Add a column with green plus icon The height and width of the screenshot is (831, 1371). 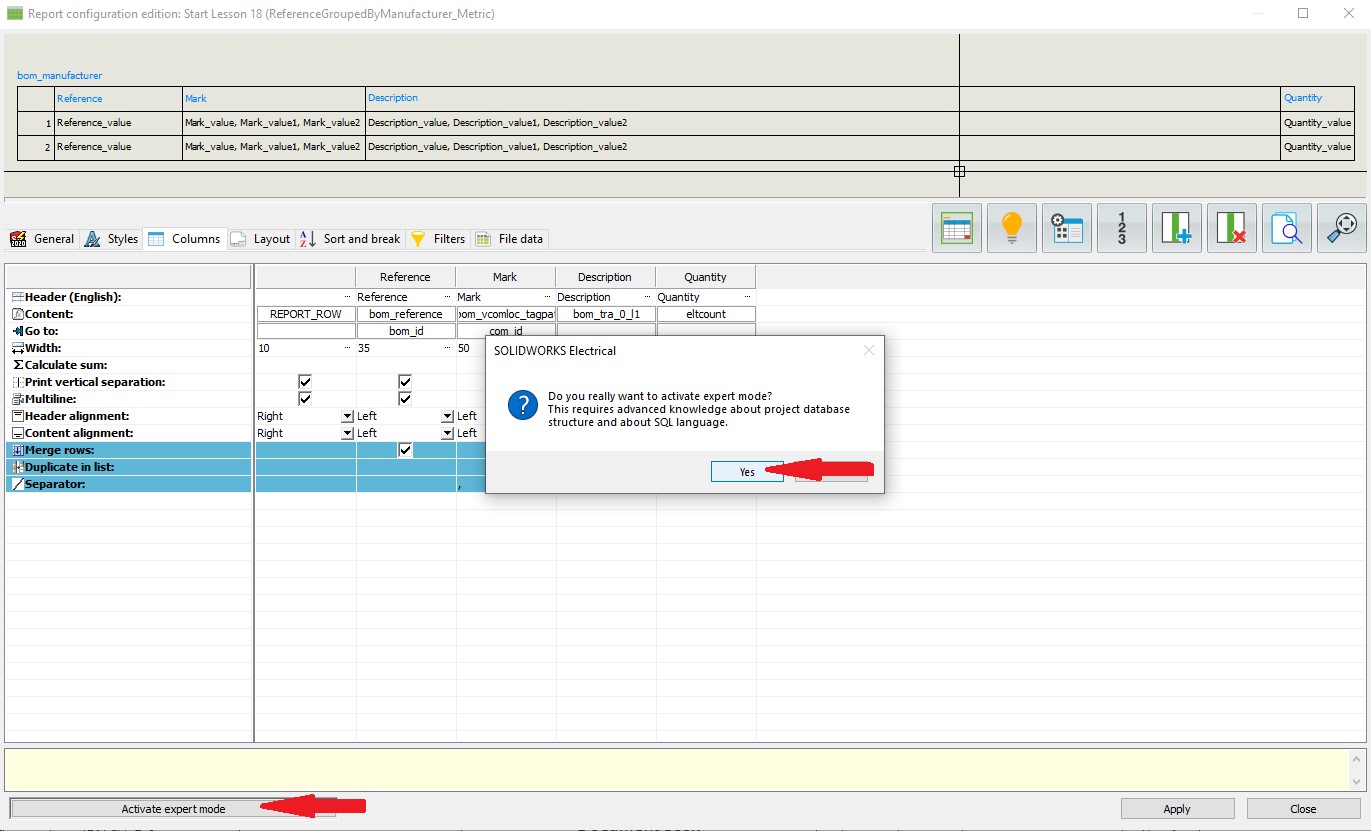pyautogui.click(x=1176, y=228)
